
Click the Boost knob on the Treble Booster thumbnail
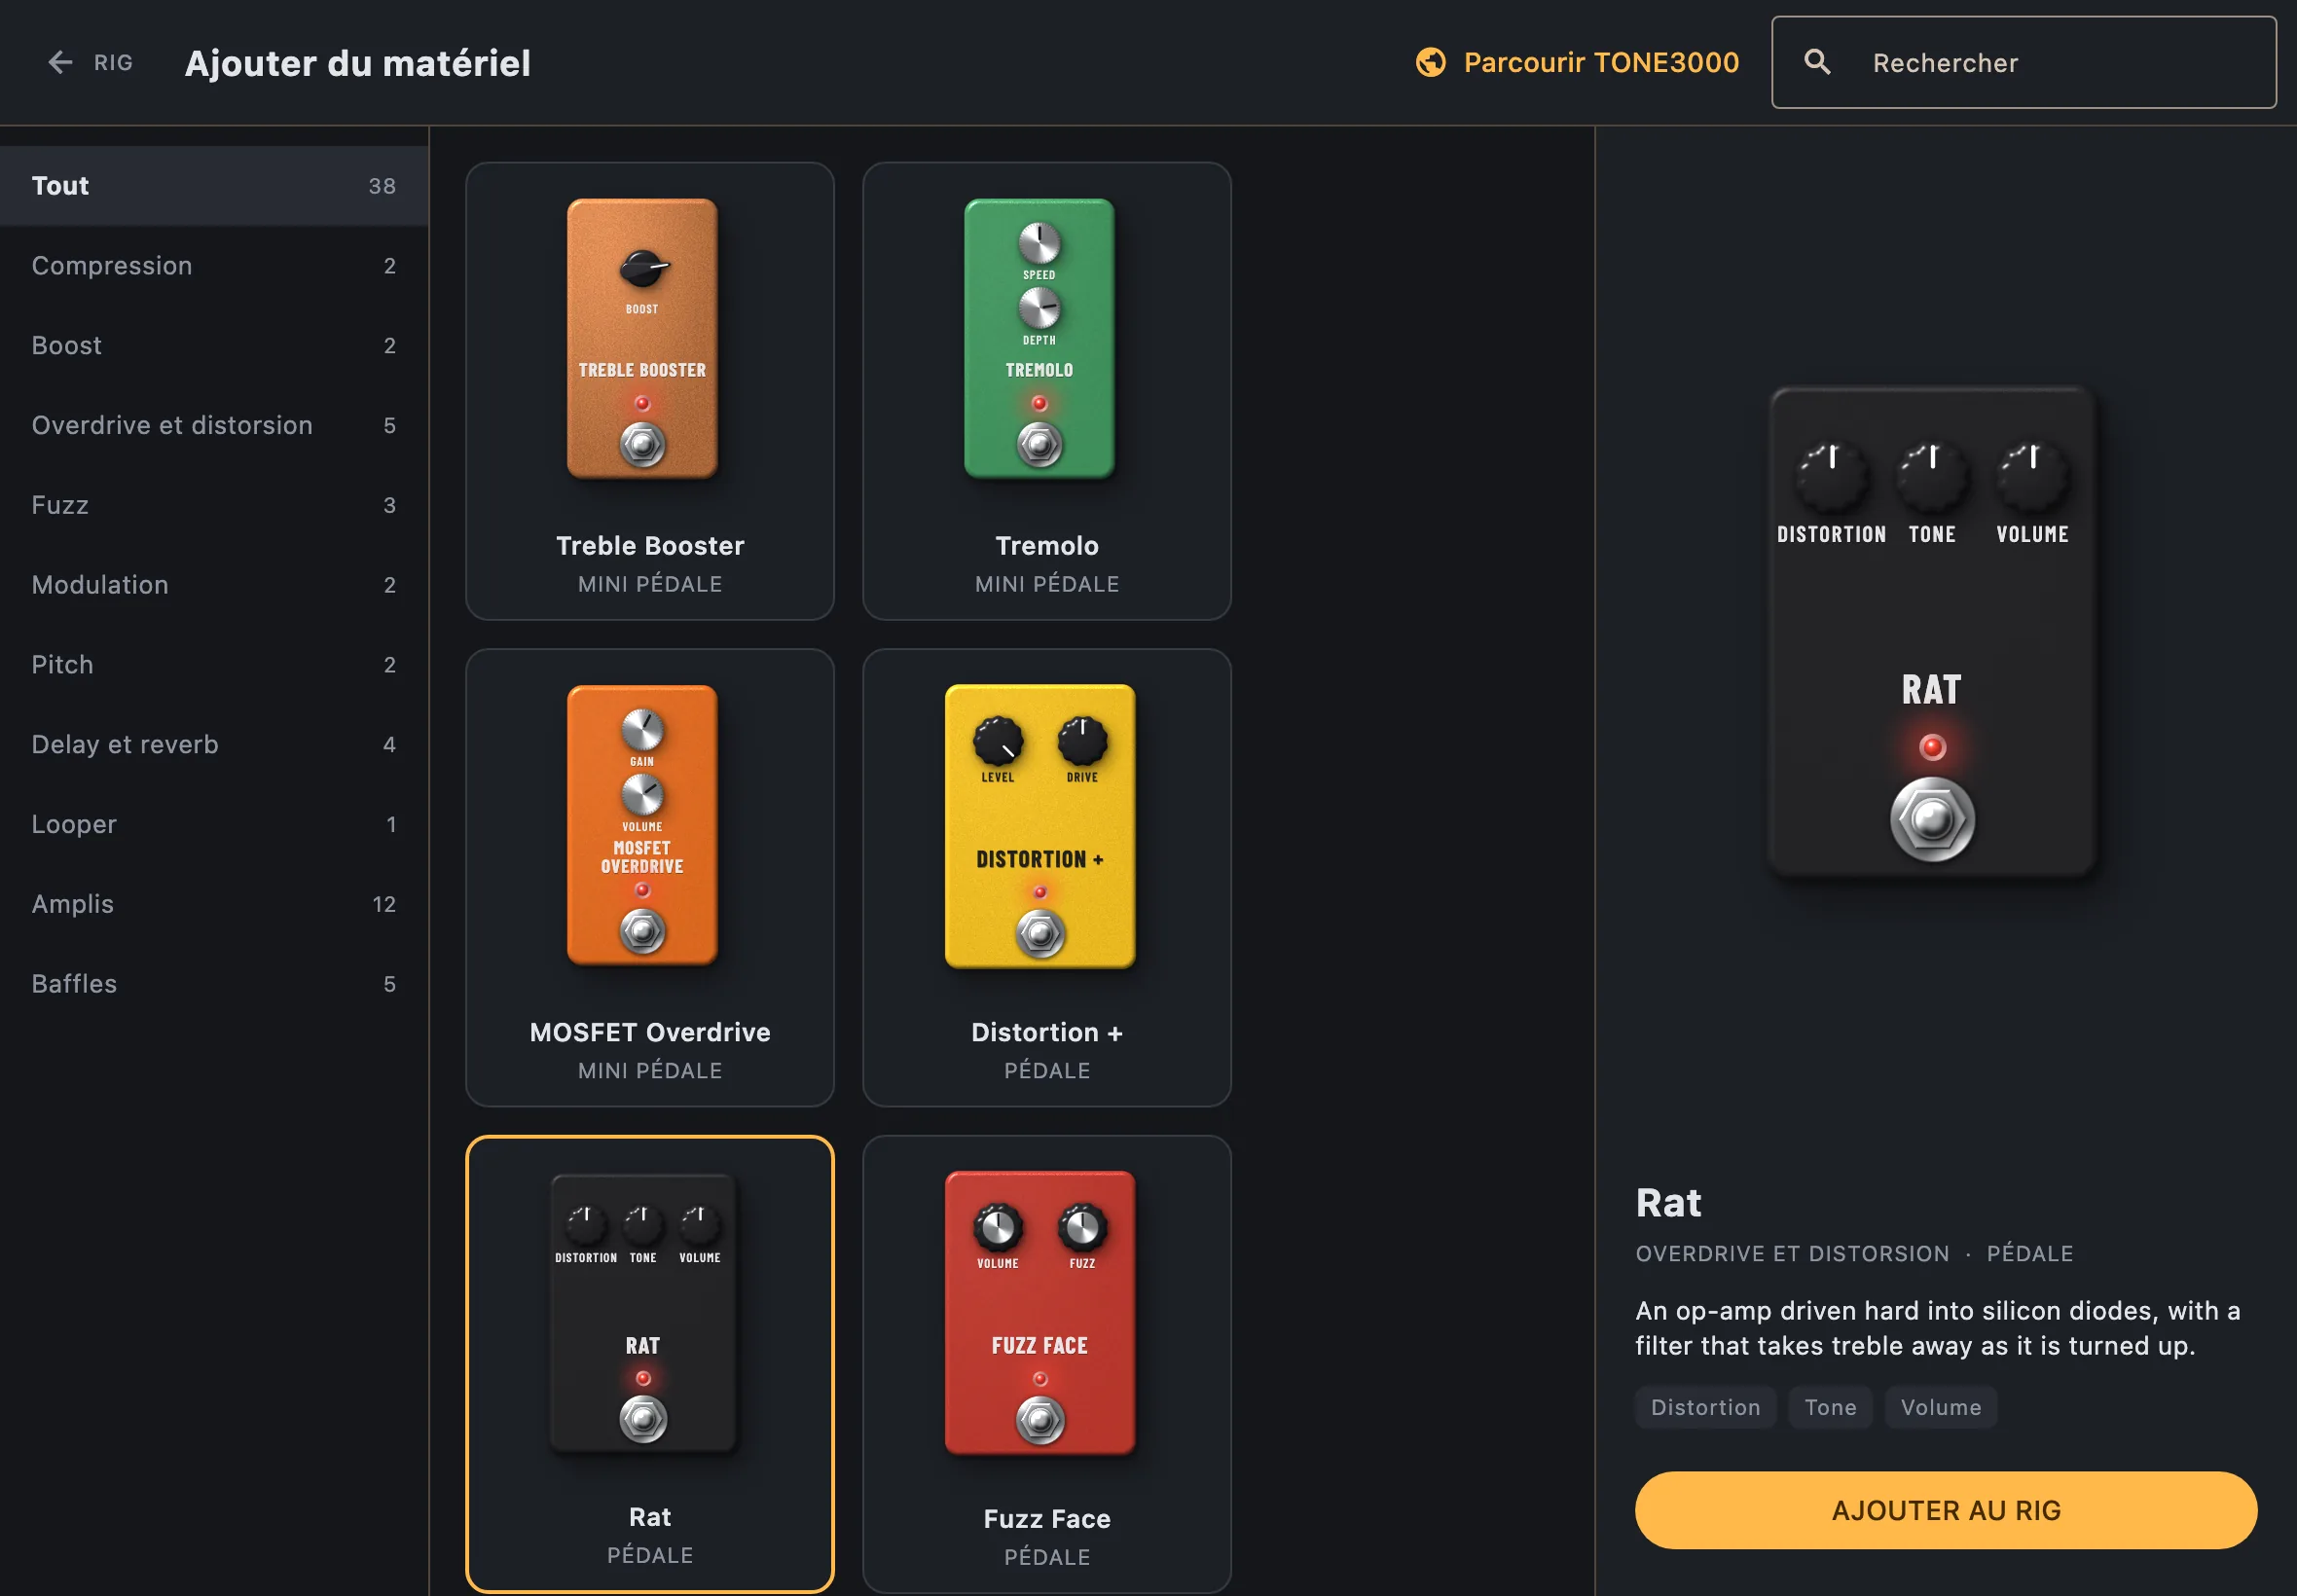642,268
